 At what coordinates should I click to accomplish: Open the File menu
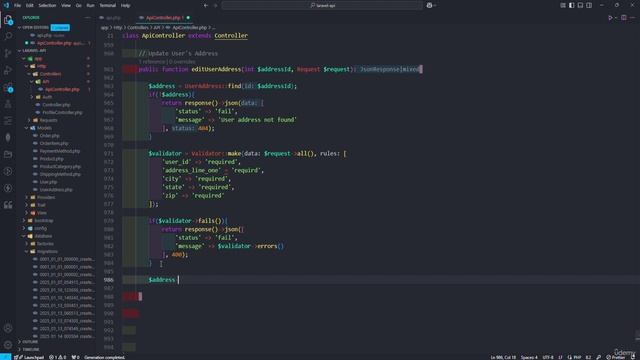pyautogui.click(x=18, y=5)
